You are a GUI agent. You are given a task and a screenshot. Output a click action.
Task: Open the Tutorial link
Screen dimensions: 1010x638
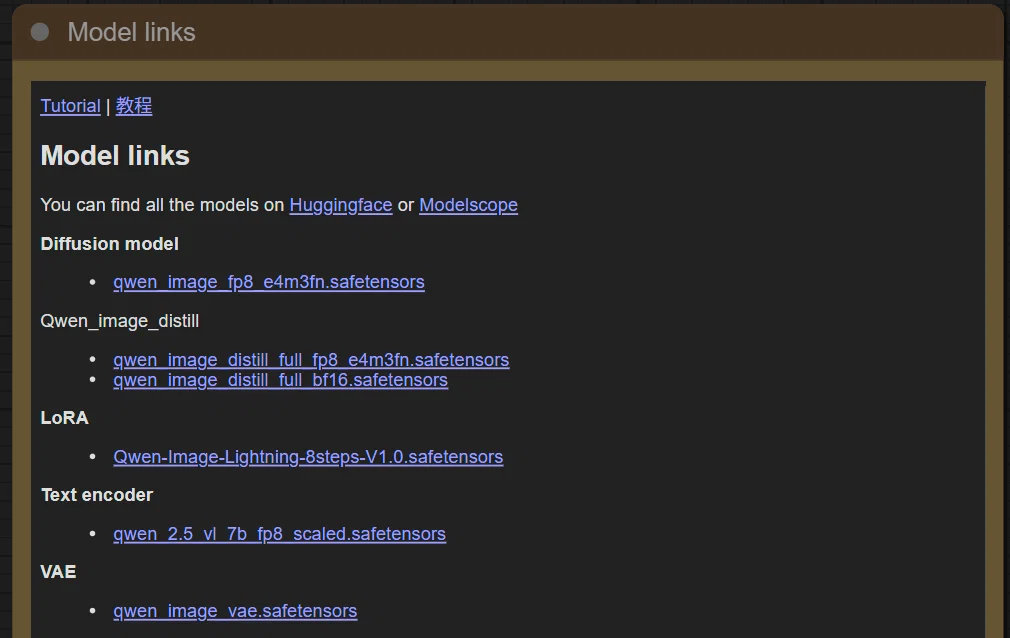[70, 106]
